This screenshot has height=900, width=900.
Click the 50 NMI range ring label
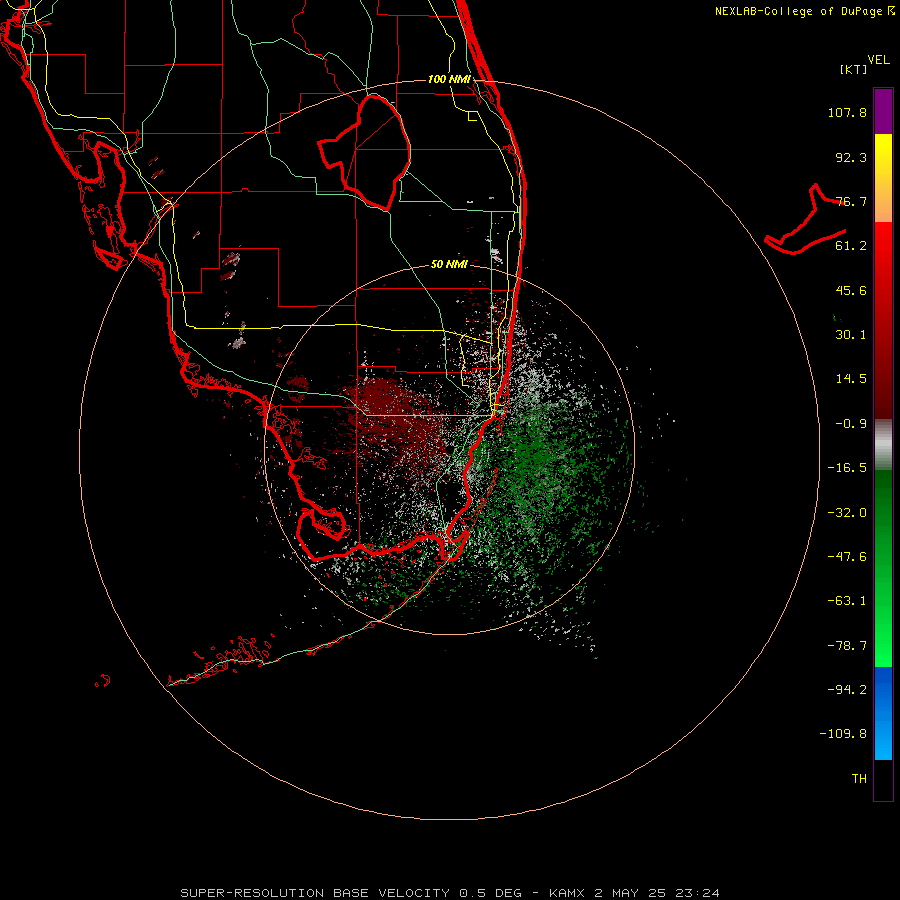(449, 264)
